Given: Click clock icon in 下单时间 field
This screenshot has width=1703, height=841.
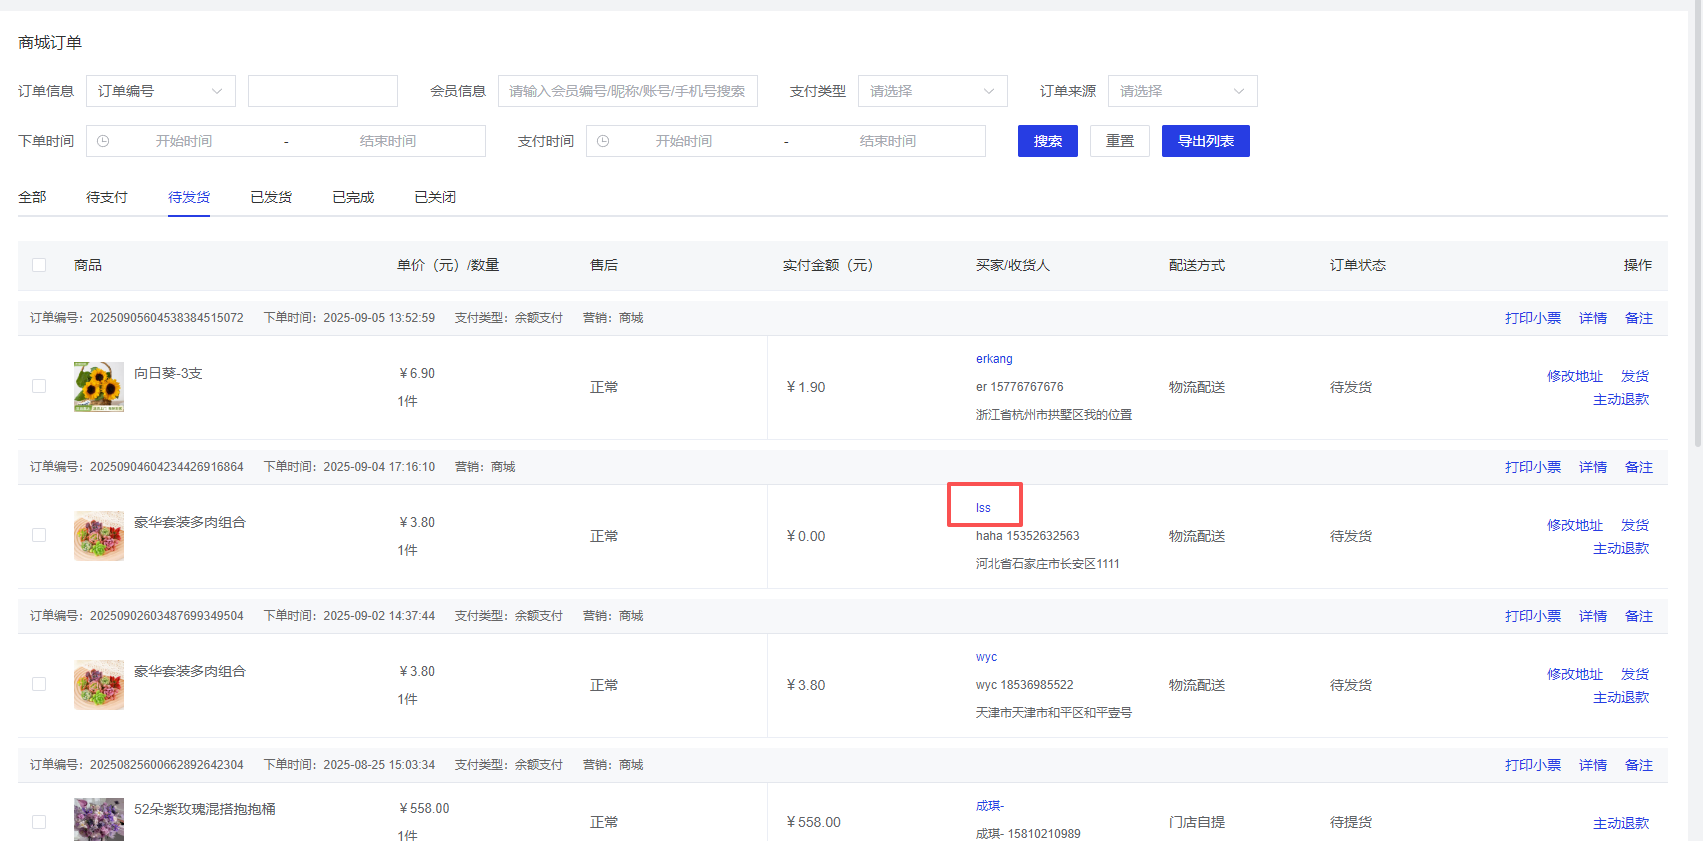Looking at the screenshot, I should click(103, 141).
